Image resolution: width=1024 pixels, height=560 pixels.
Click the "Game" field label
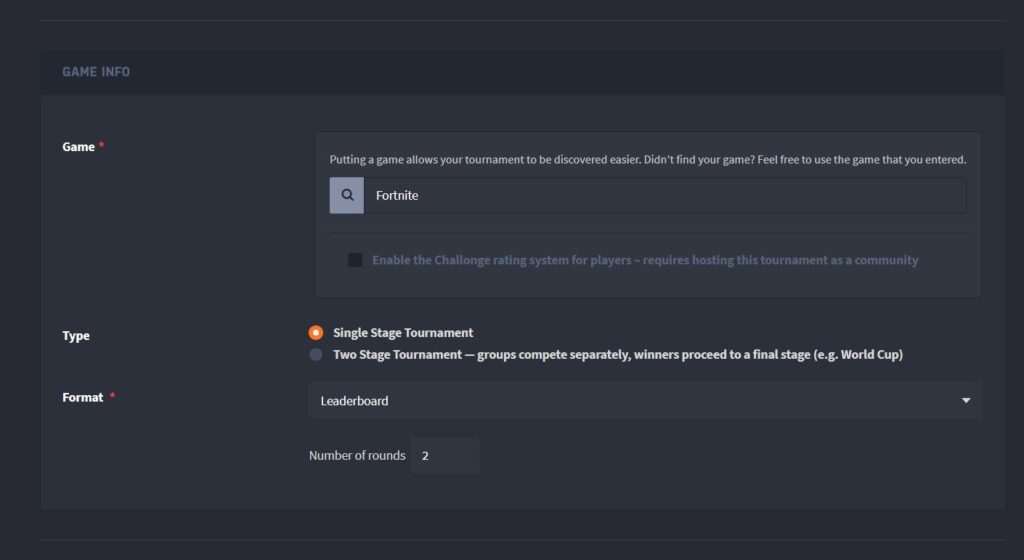coord(78,147)
